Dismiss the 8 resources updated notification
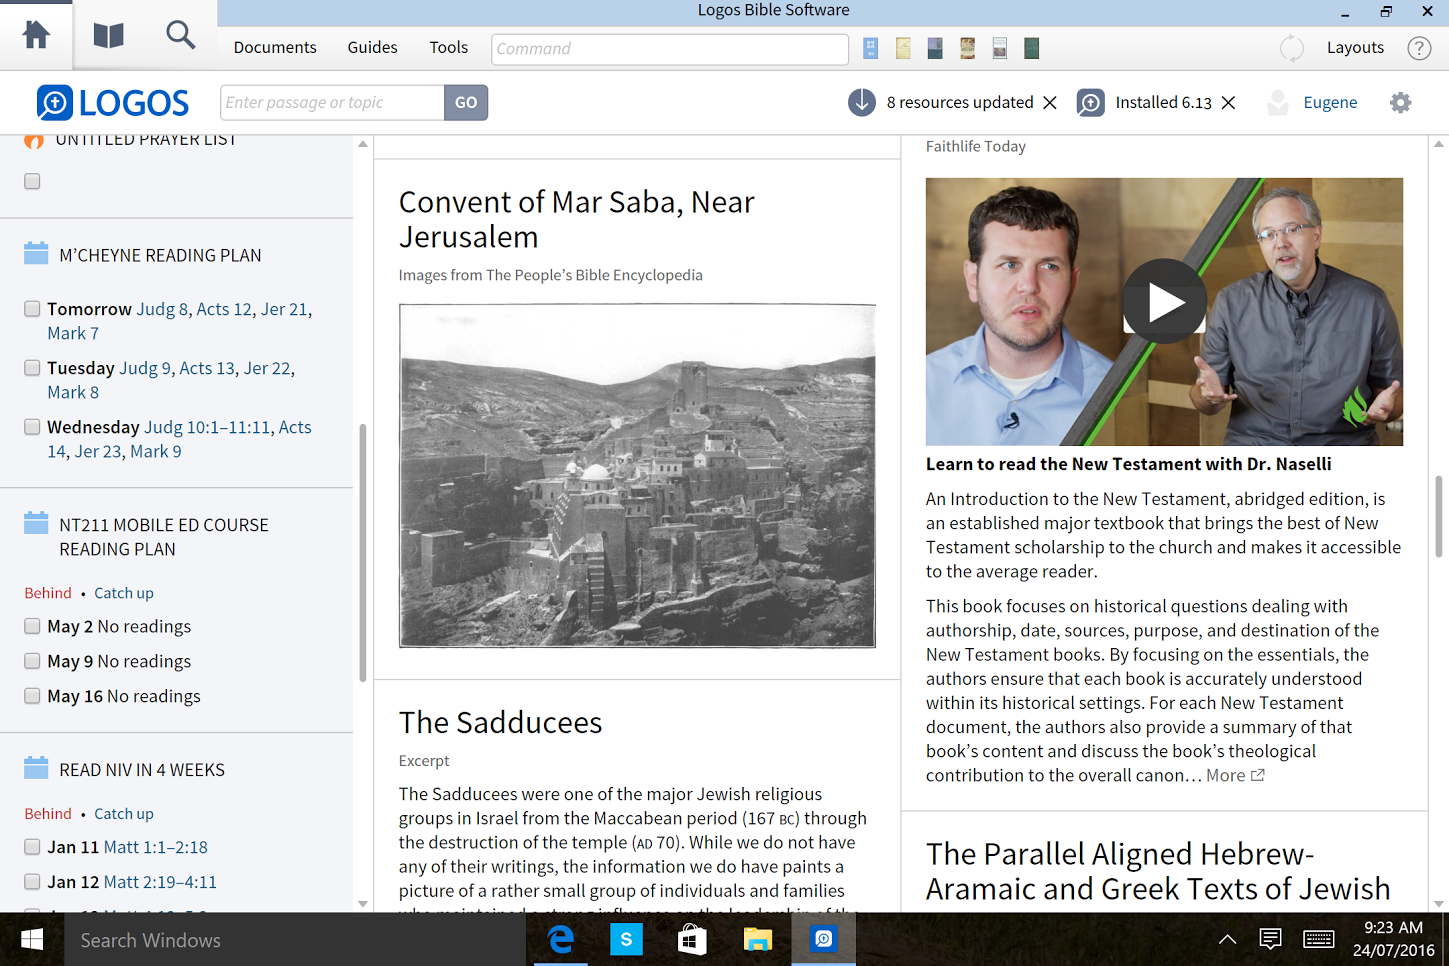Viewport: 1449px width, 966px height. click(1050, 102)
